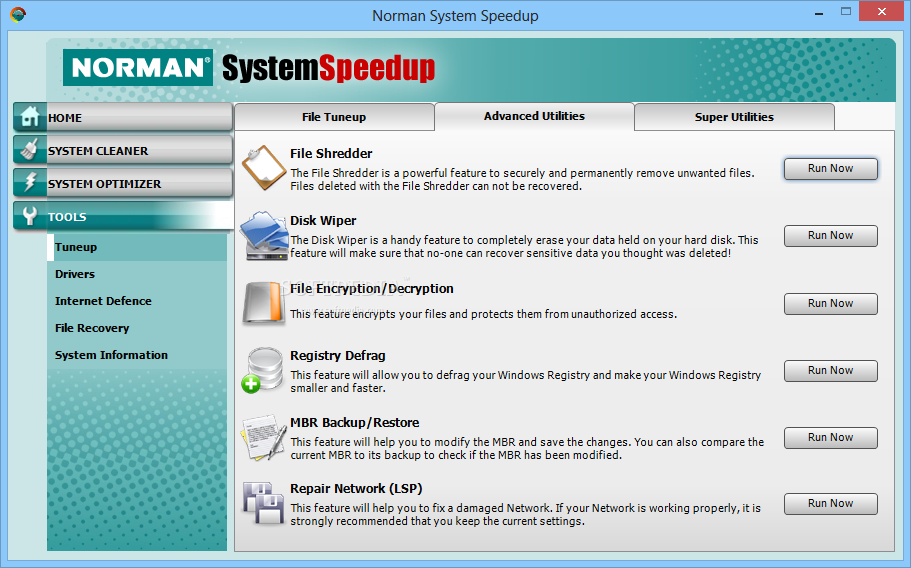
Task: Click the Tools wrench icon
Action: coord(30,215)
